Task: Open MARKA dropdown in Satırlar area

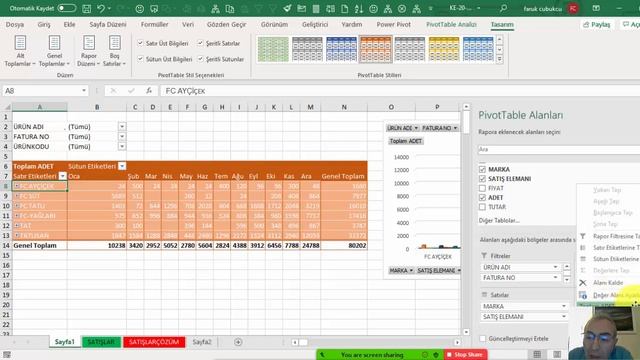Action: (564, 306)
